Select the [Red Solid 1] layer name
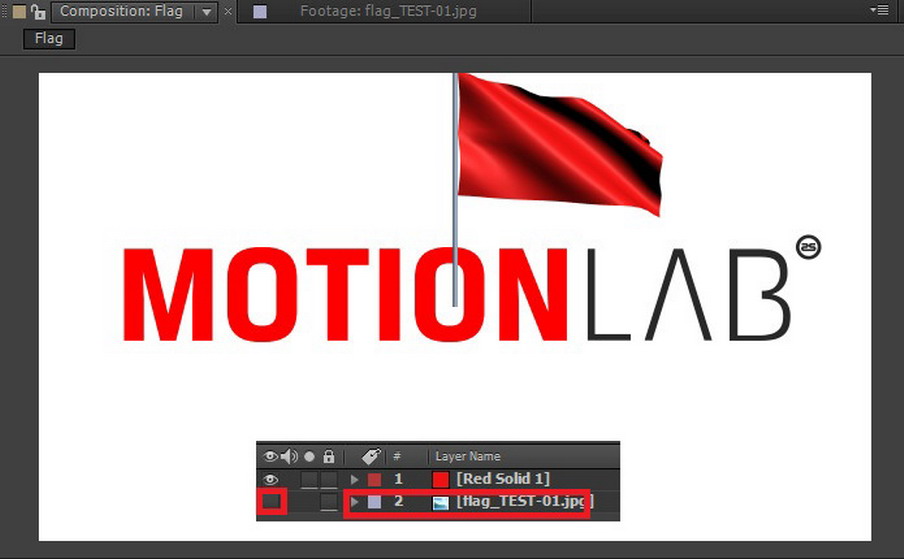This screenshot has height=559, width=904. tap(503, 478)
